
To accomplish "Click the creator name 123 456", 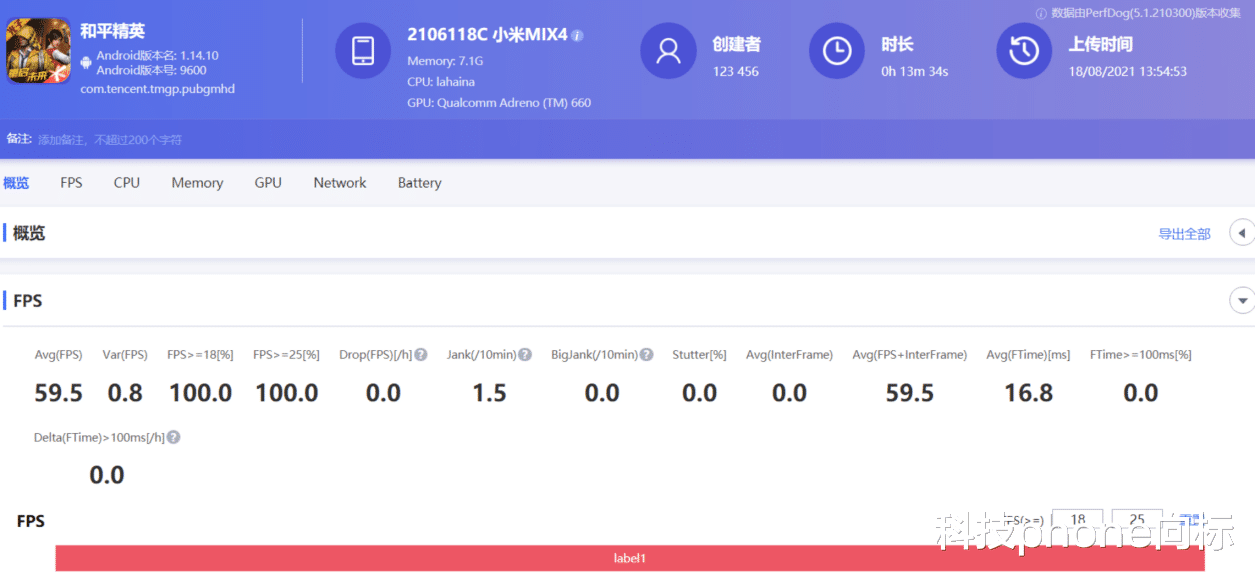I will pyautogui.click(x=736, y=71).
